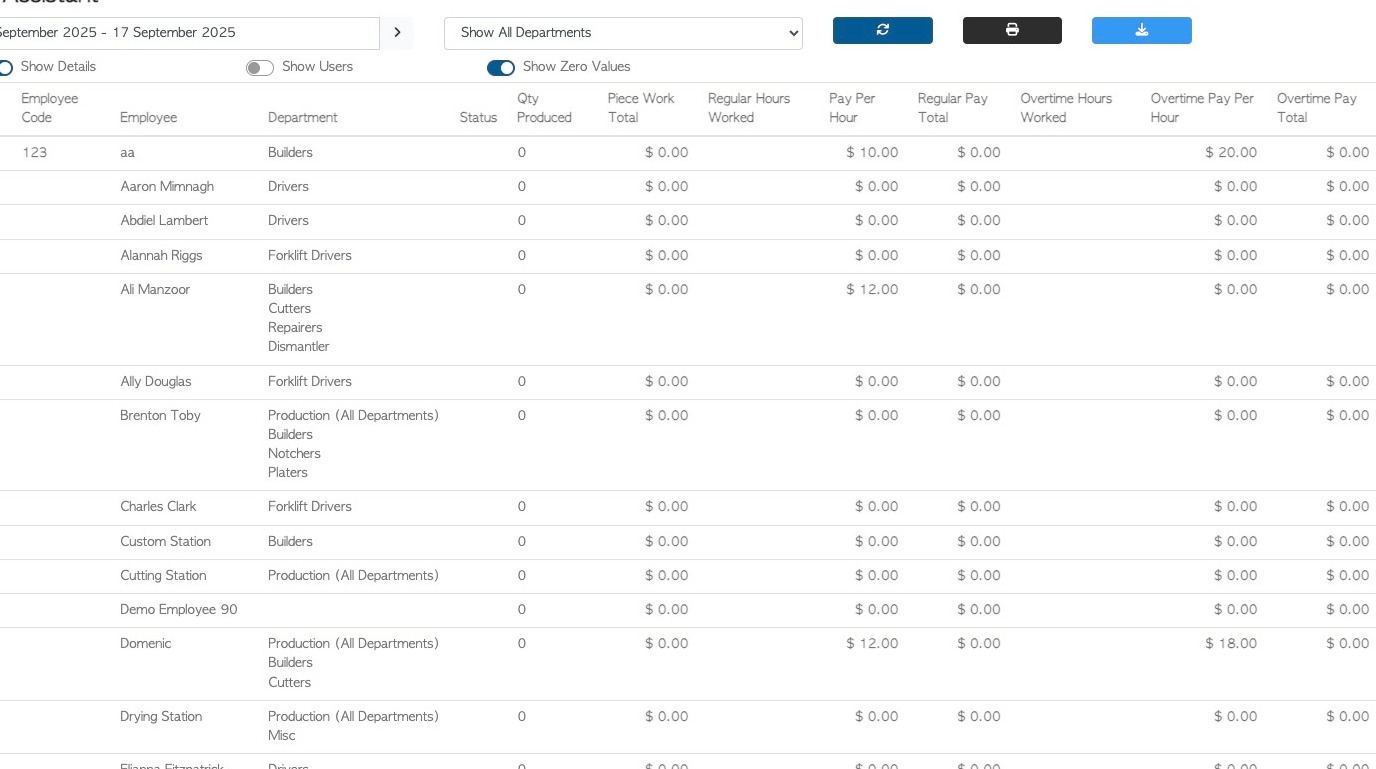1376x769 pixels.
Task: Go to next date range arrow
Action: coord(397,33)
